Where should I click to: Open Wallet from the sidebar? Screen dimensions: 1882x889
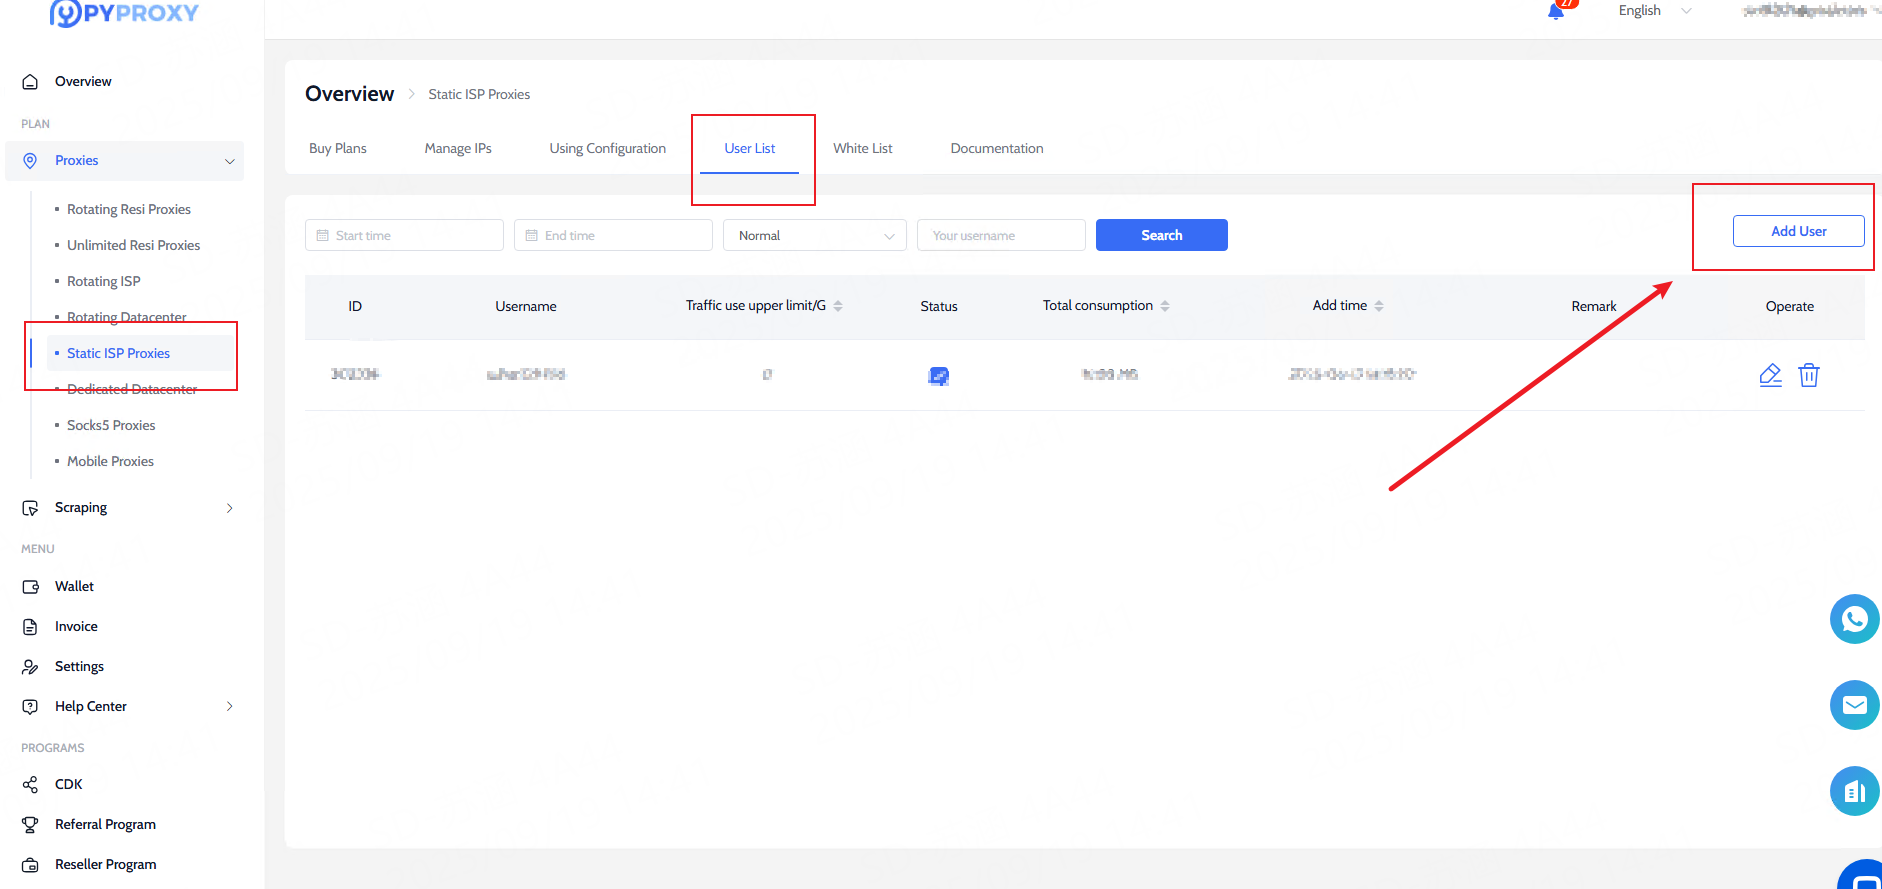pyautogui.click(x=74, y=586)
